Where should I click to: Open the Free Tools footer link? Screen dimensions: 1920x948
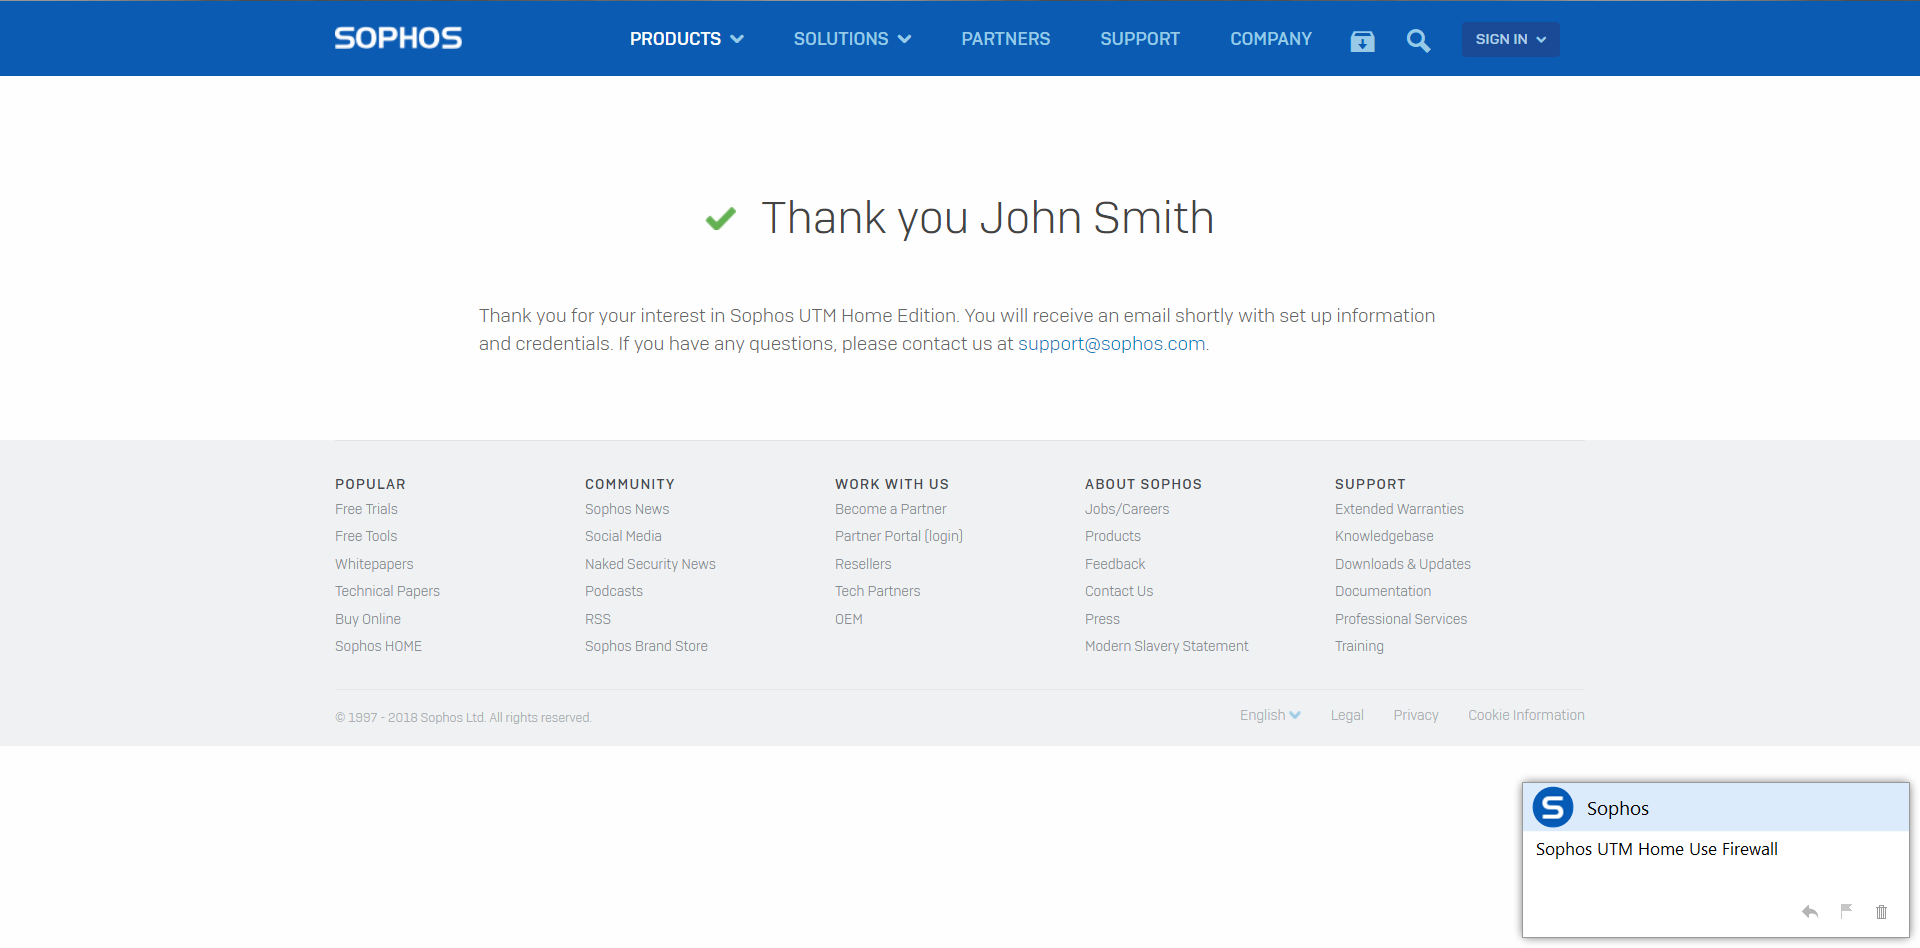[x=366, y=536]
